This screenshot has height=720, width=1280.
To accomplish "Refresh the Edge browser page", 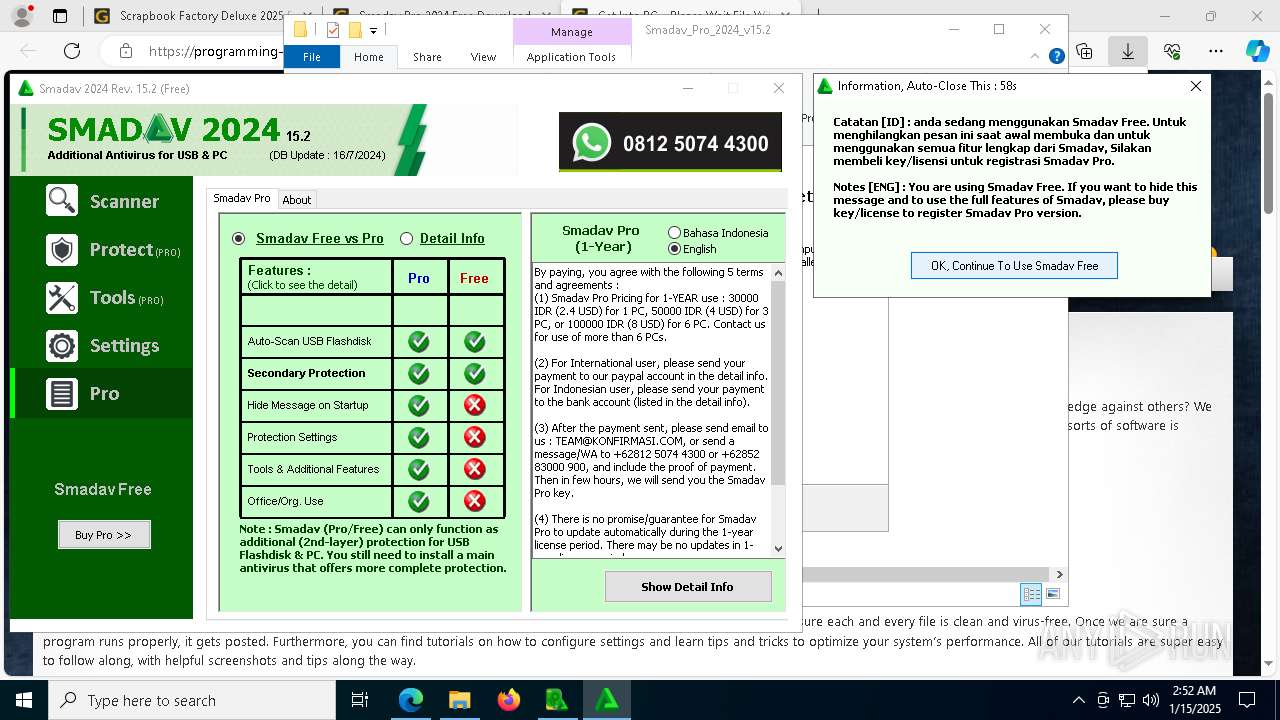I will [x=72, y=51].
